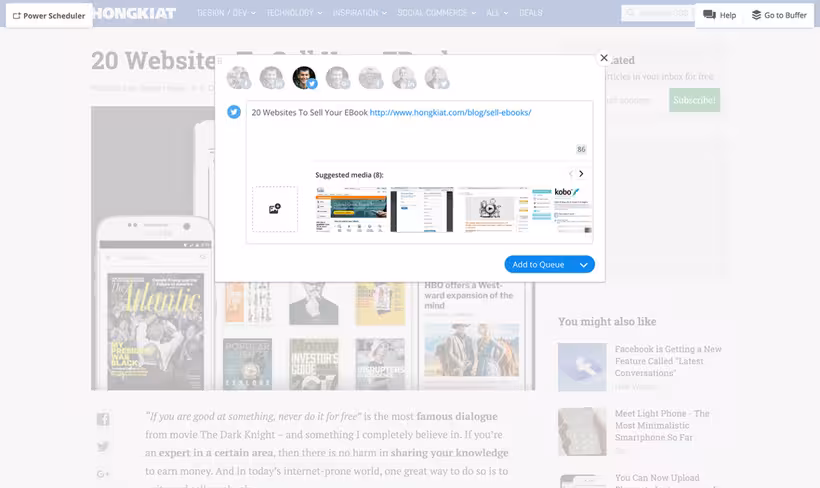Click the Facebook article thumbnail image

pos(582,367)
